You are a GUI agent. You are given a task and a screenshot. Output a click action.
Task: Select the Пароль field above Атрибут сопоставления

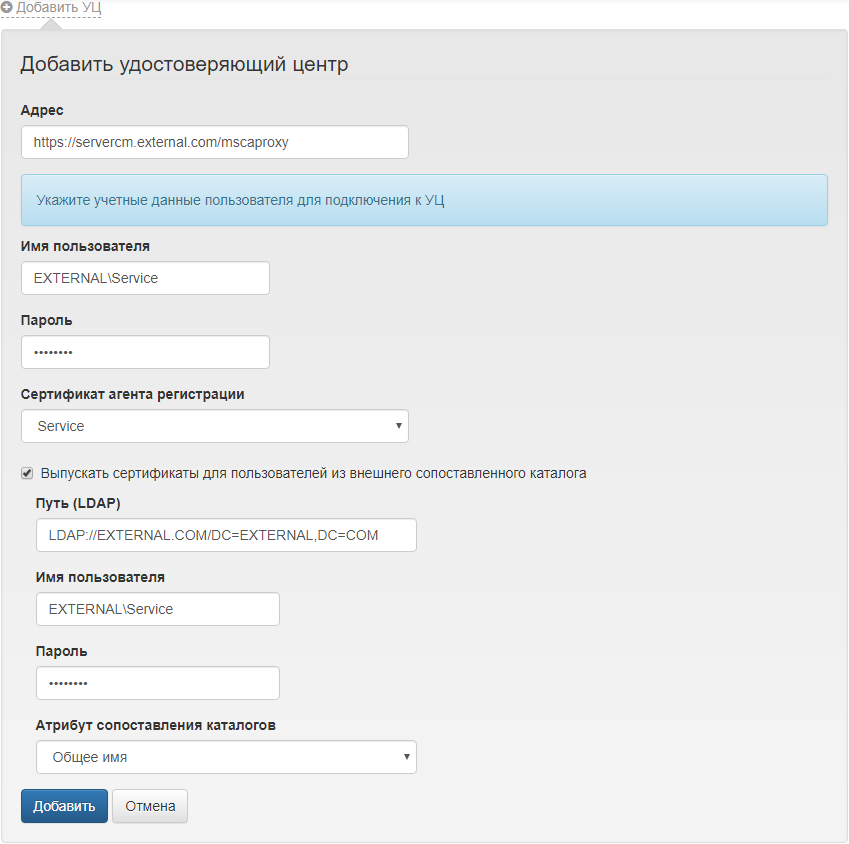(x=157, y=683)
